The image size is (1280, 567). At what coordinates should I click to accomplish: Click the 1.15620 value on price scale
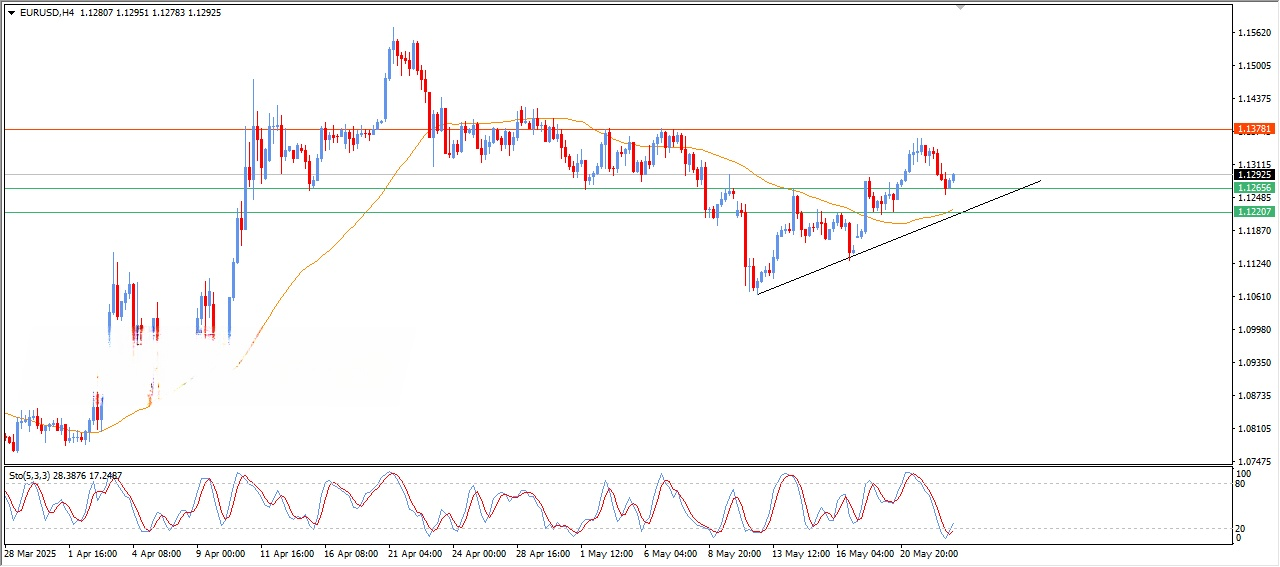pyautogui.click(x=1254, y=33)
